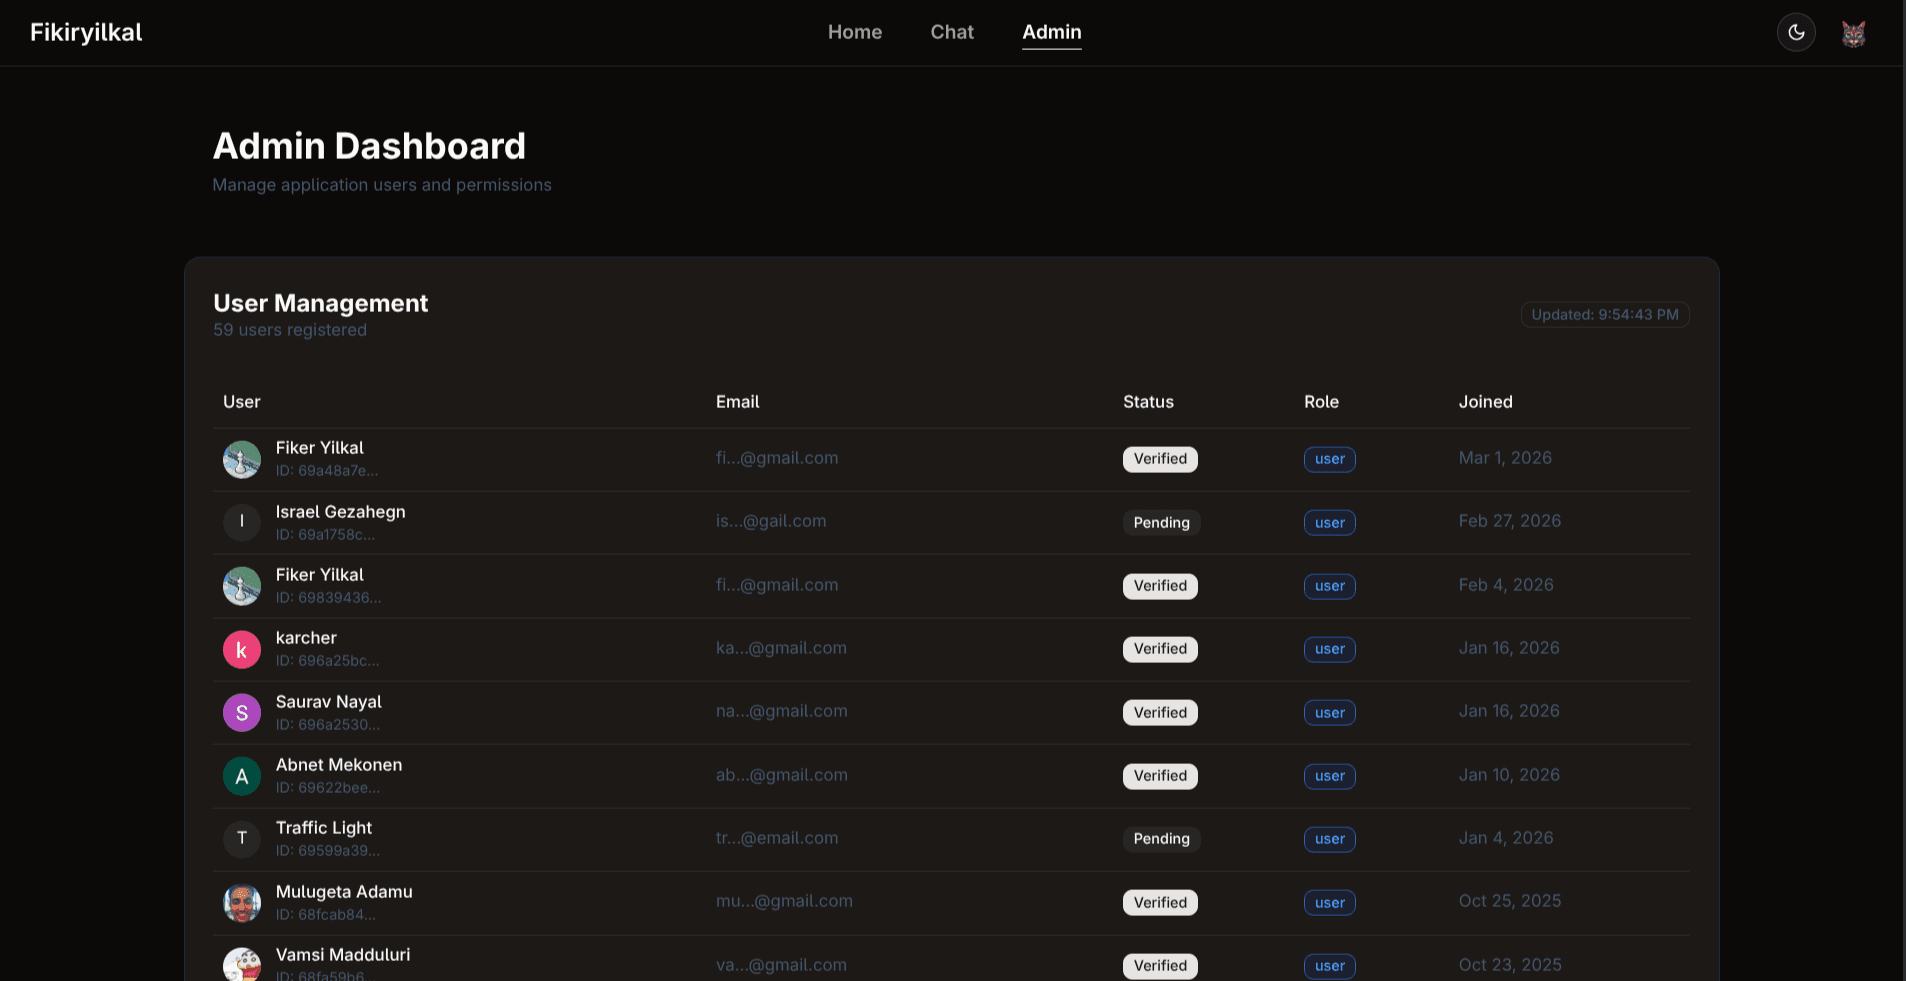Screen dimensions: 1906x981
Task: Select karcher's pink avatar icon
Action: 242,649
